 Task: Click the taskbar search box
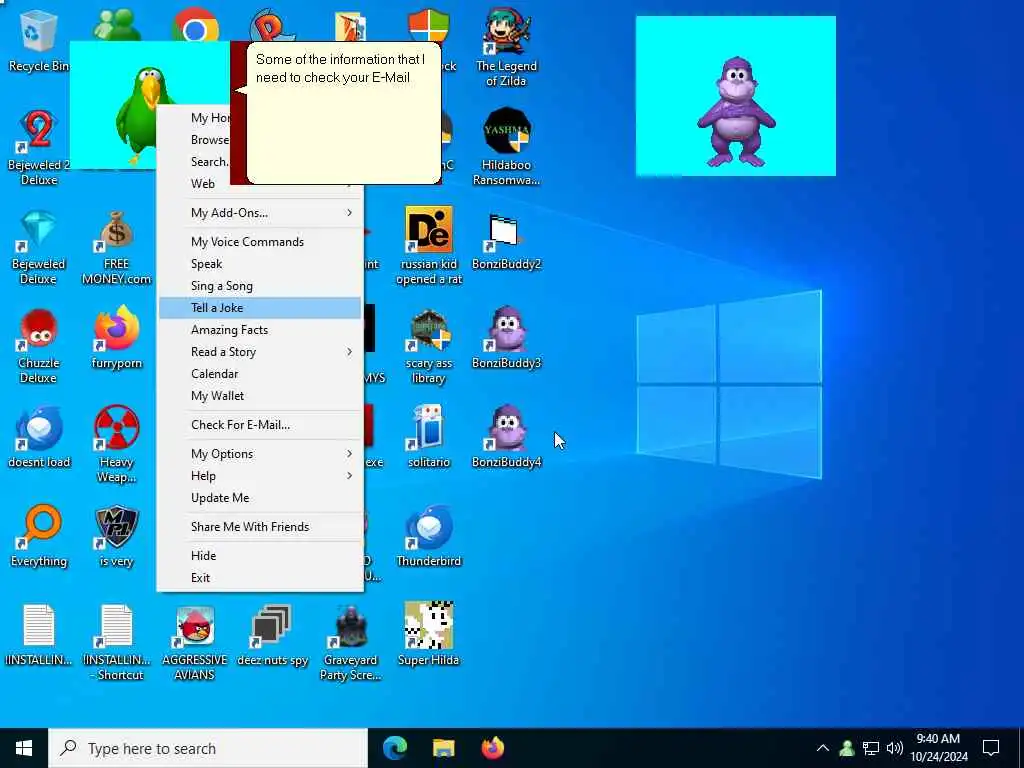click(x=208, y=748)
